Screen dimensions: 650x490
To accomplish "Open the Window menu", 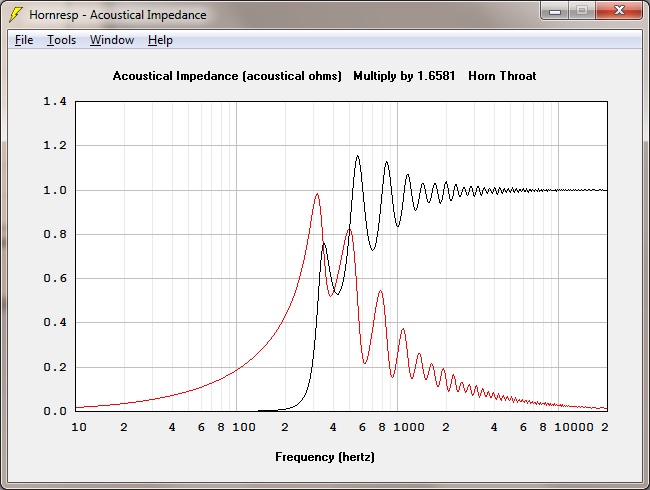I will point(112,40).
